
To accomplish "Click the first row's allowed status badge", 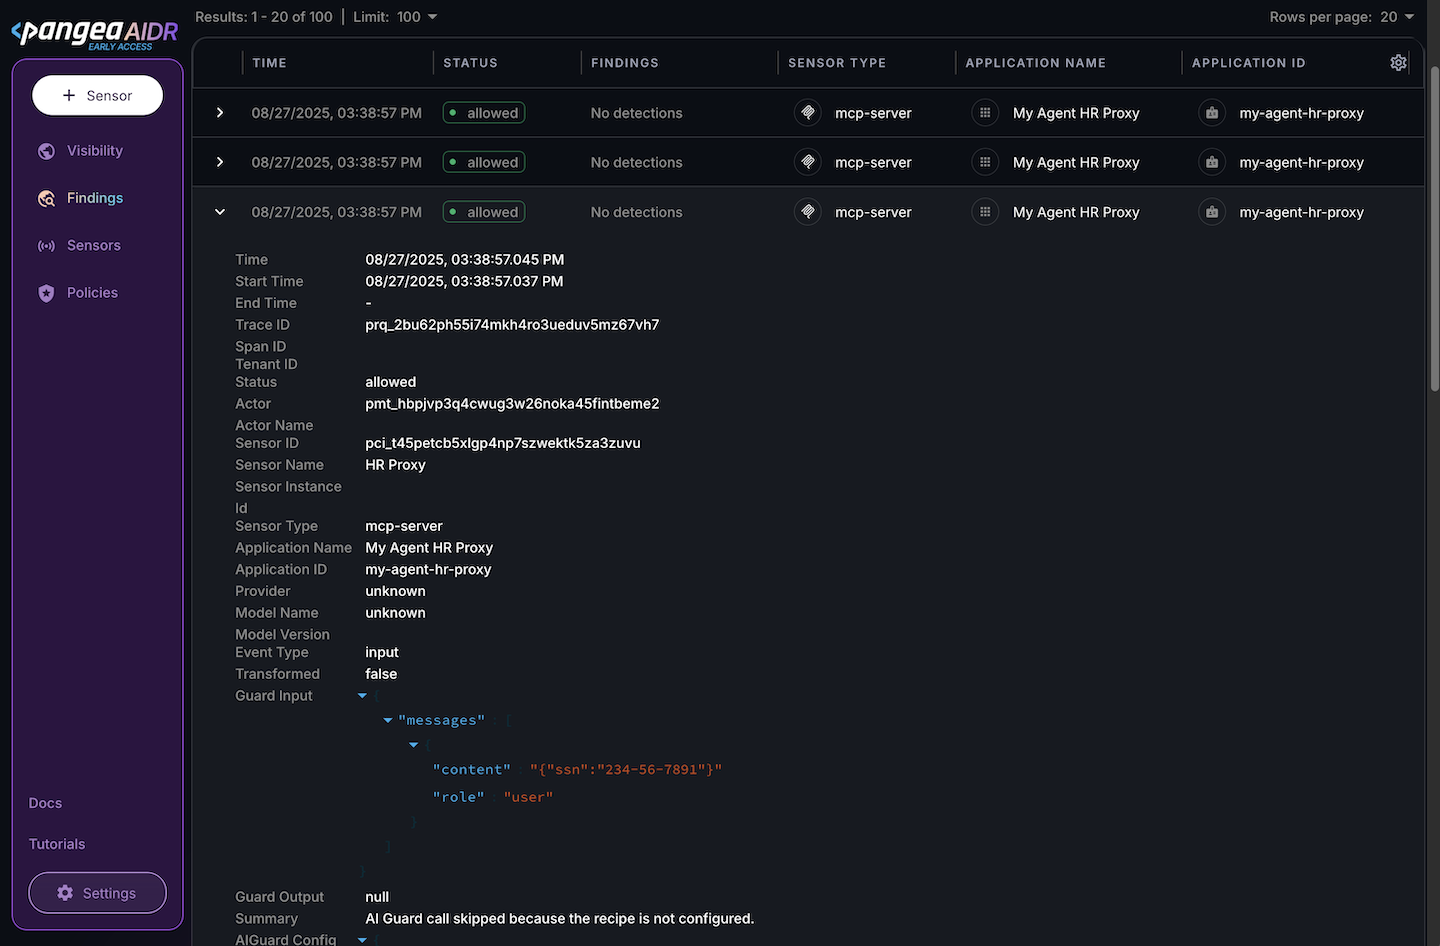I will click(x=484, y=113).
